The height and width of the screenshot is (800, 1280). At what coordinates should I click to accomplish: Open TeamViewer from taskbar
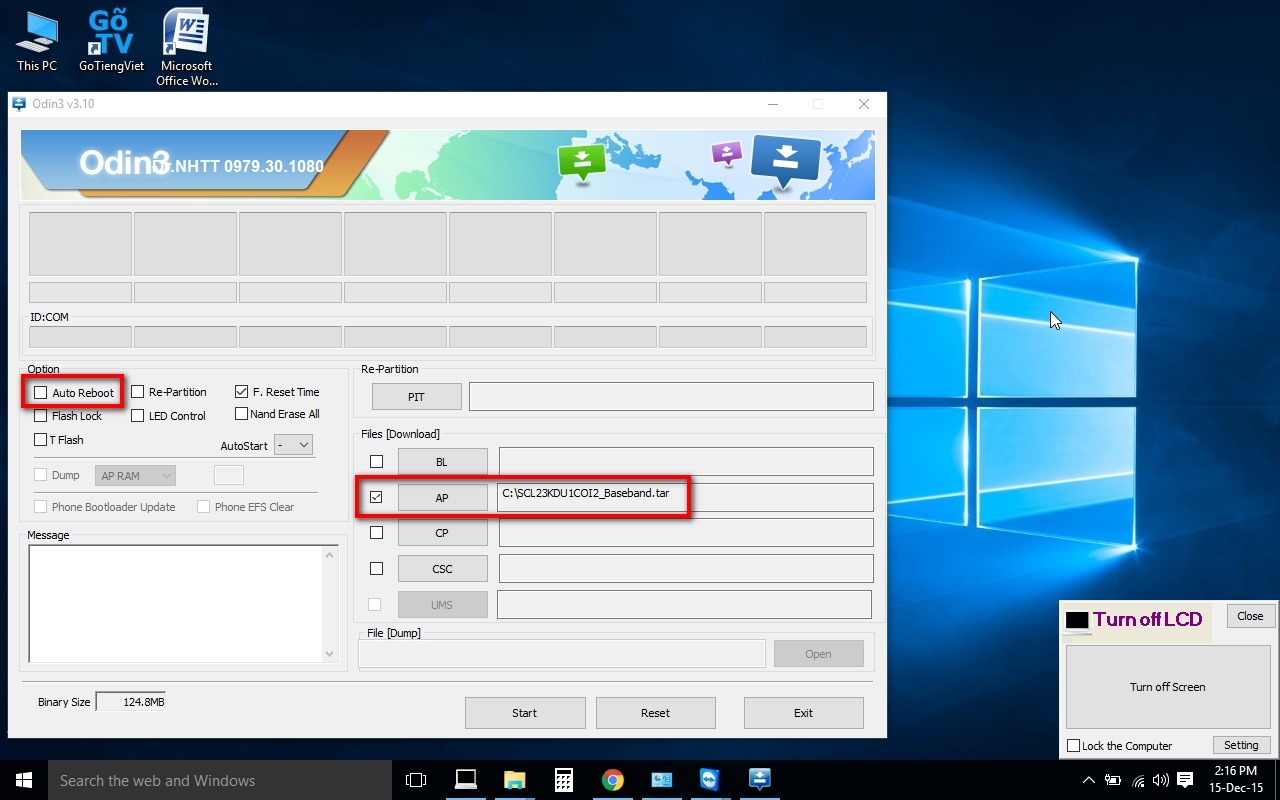pos(710,780)
